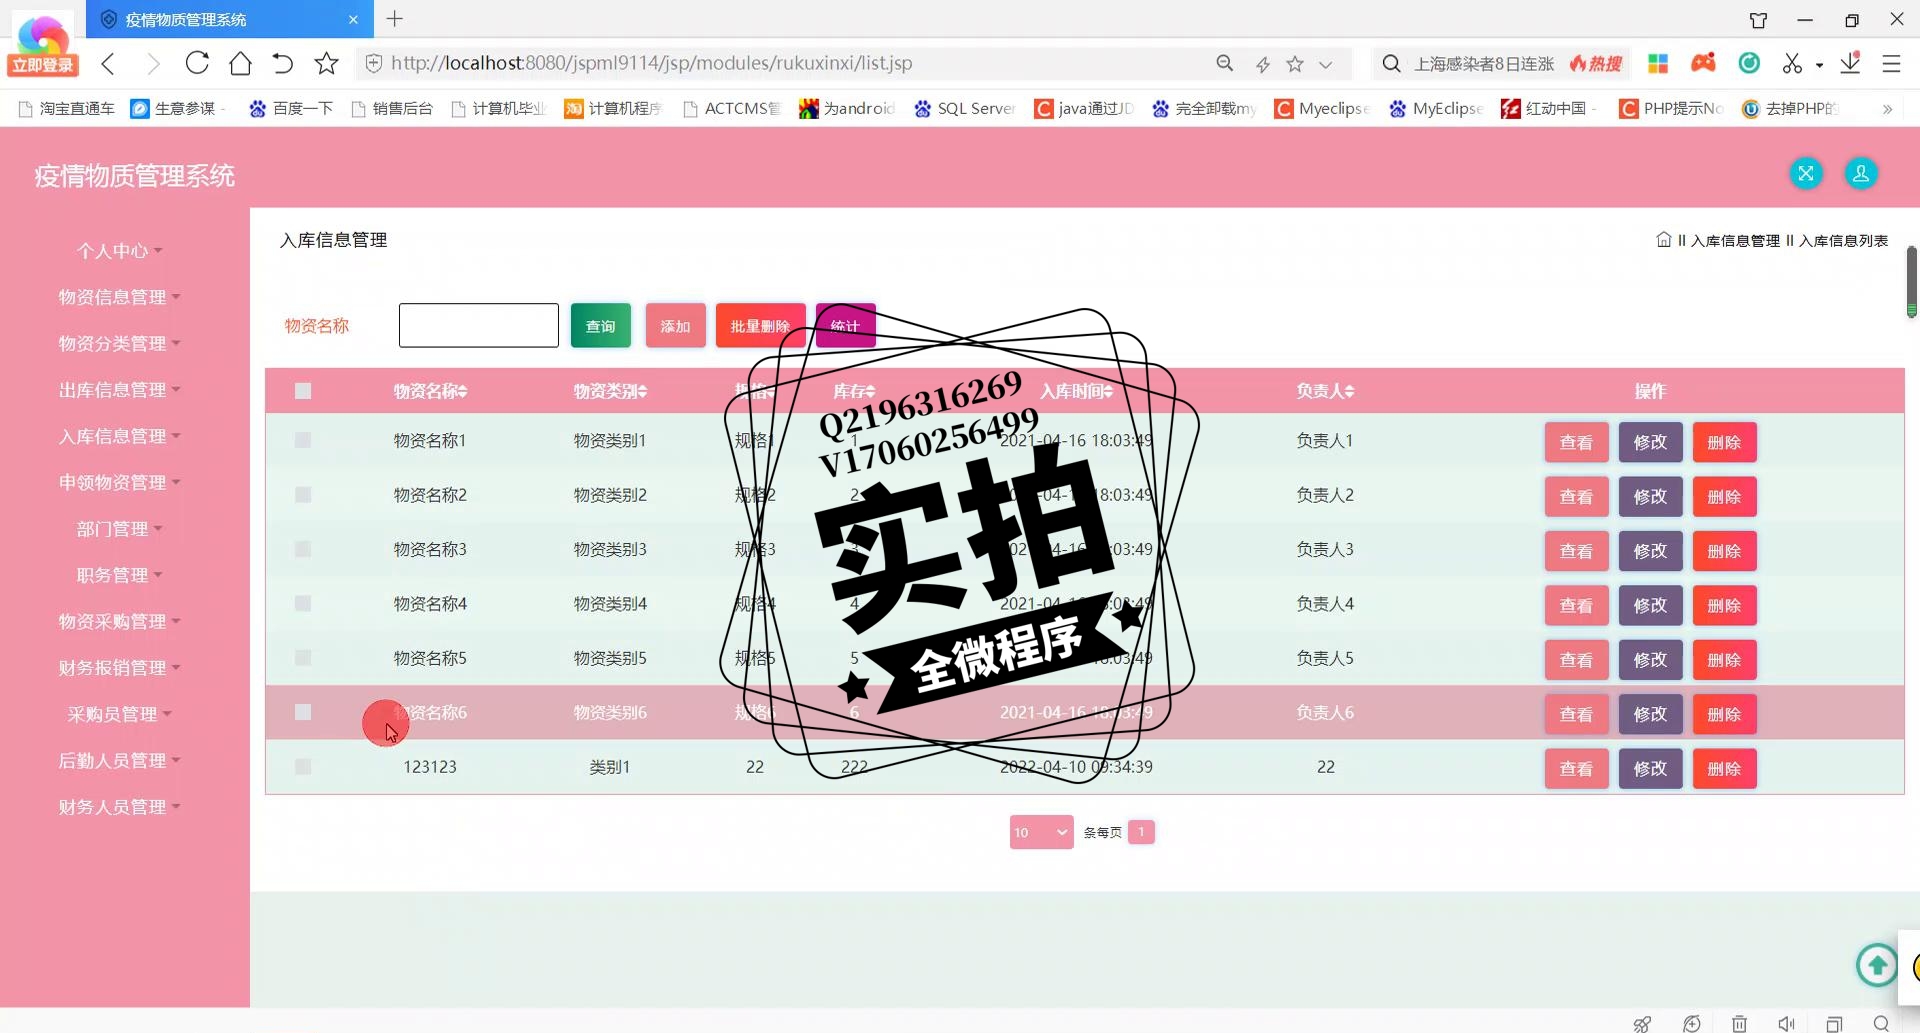The width and height of the screenshot is (1920, 1033).
Task: Expand the 物资信息管理 sidebar menu
Action: point(119,297)
